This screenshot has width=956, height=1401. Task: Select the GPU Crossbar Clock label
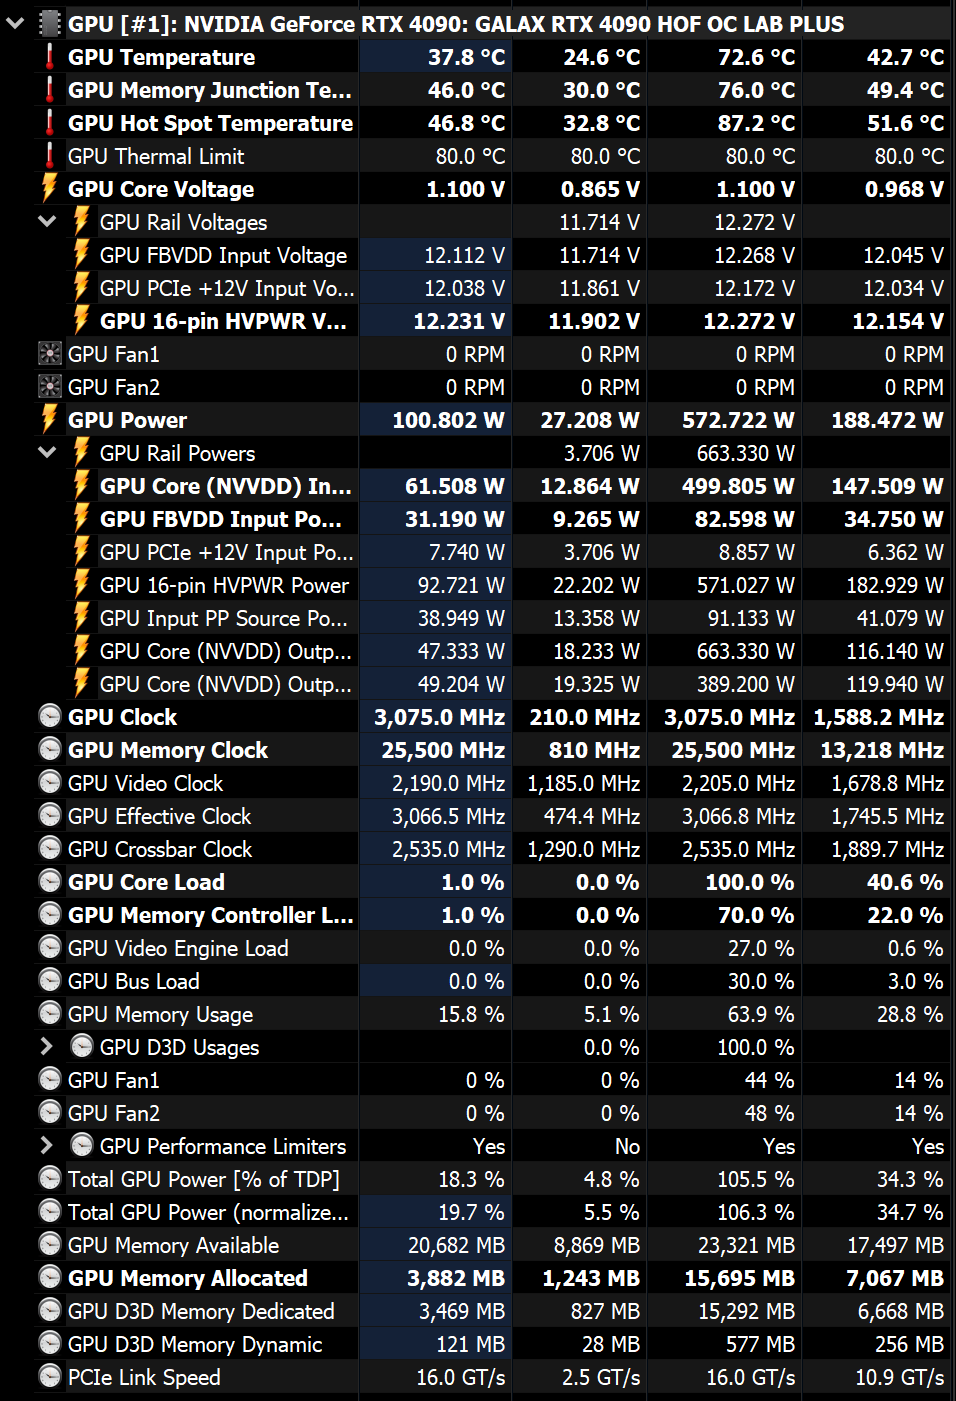pos(160,849)
